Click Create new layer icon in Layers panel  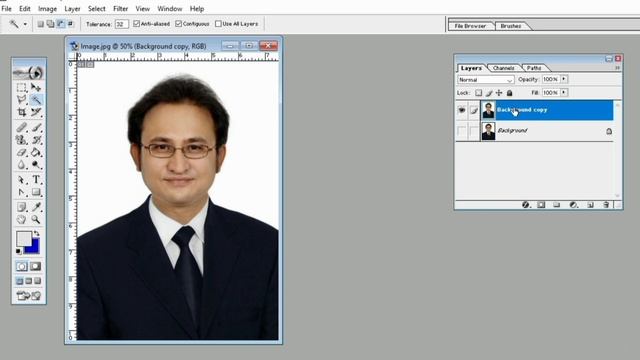pyautogui.click(x=590, y=205)
